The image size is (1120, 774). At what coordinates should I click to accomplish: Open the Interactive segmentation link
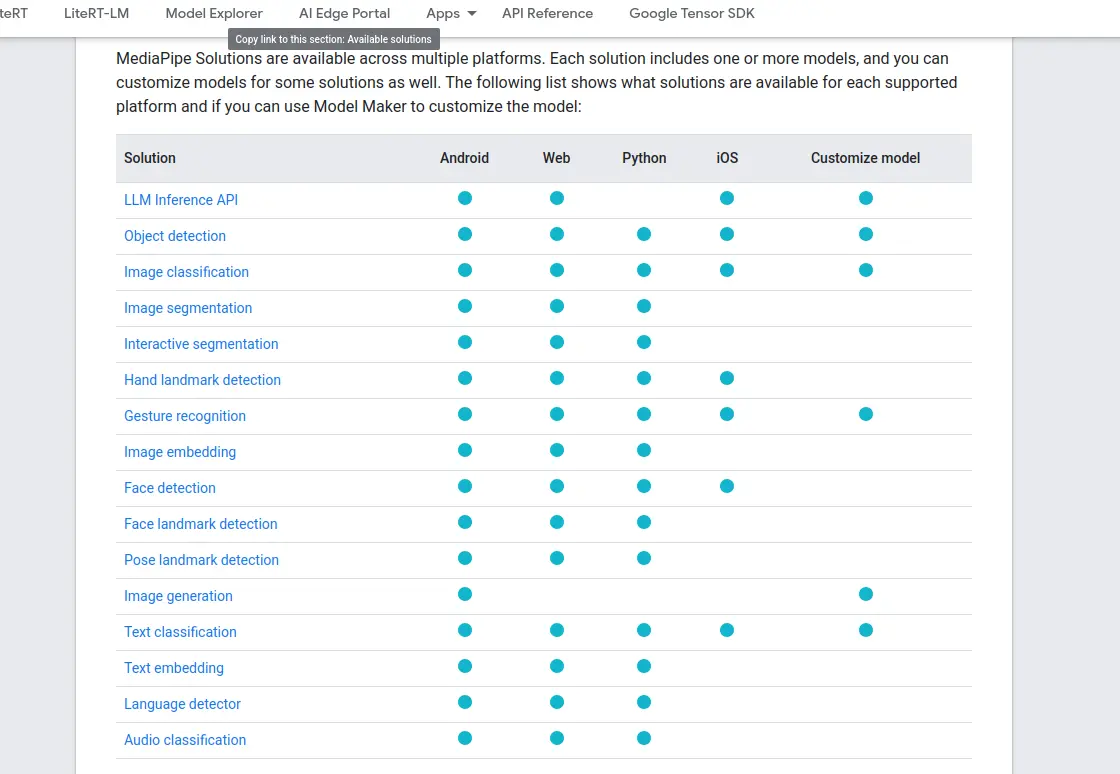201,344
